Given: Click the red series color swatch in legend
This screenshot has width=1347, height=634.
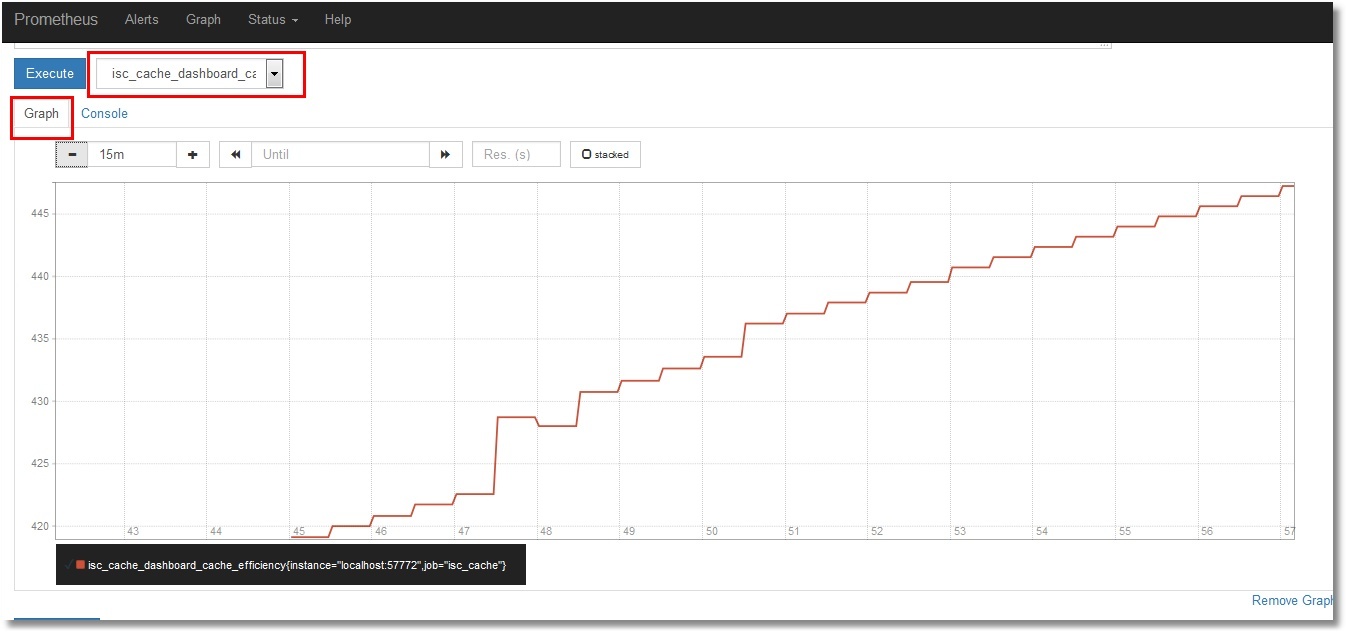Looking at the screenshot, I should (x=80, y=566).
